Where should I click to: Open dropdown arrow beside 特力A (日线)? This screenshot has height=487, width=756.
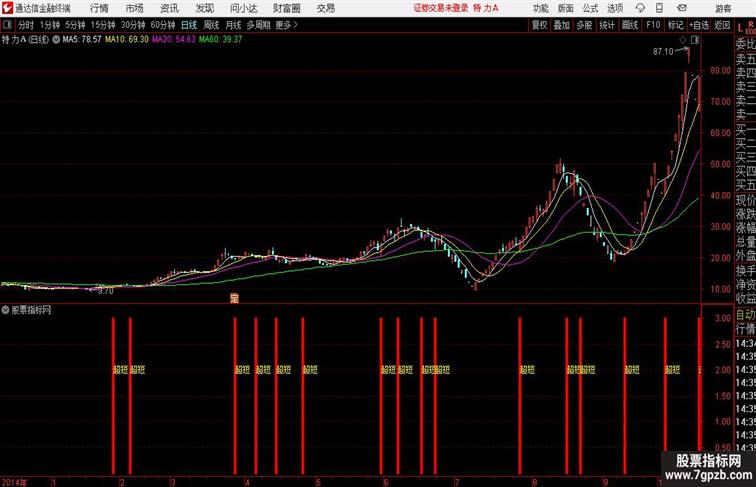56,40
